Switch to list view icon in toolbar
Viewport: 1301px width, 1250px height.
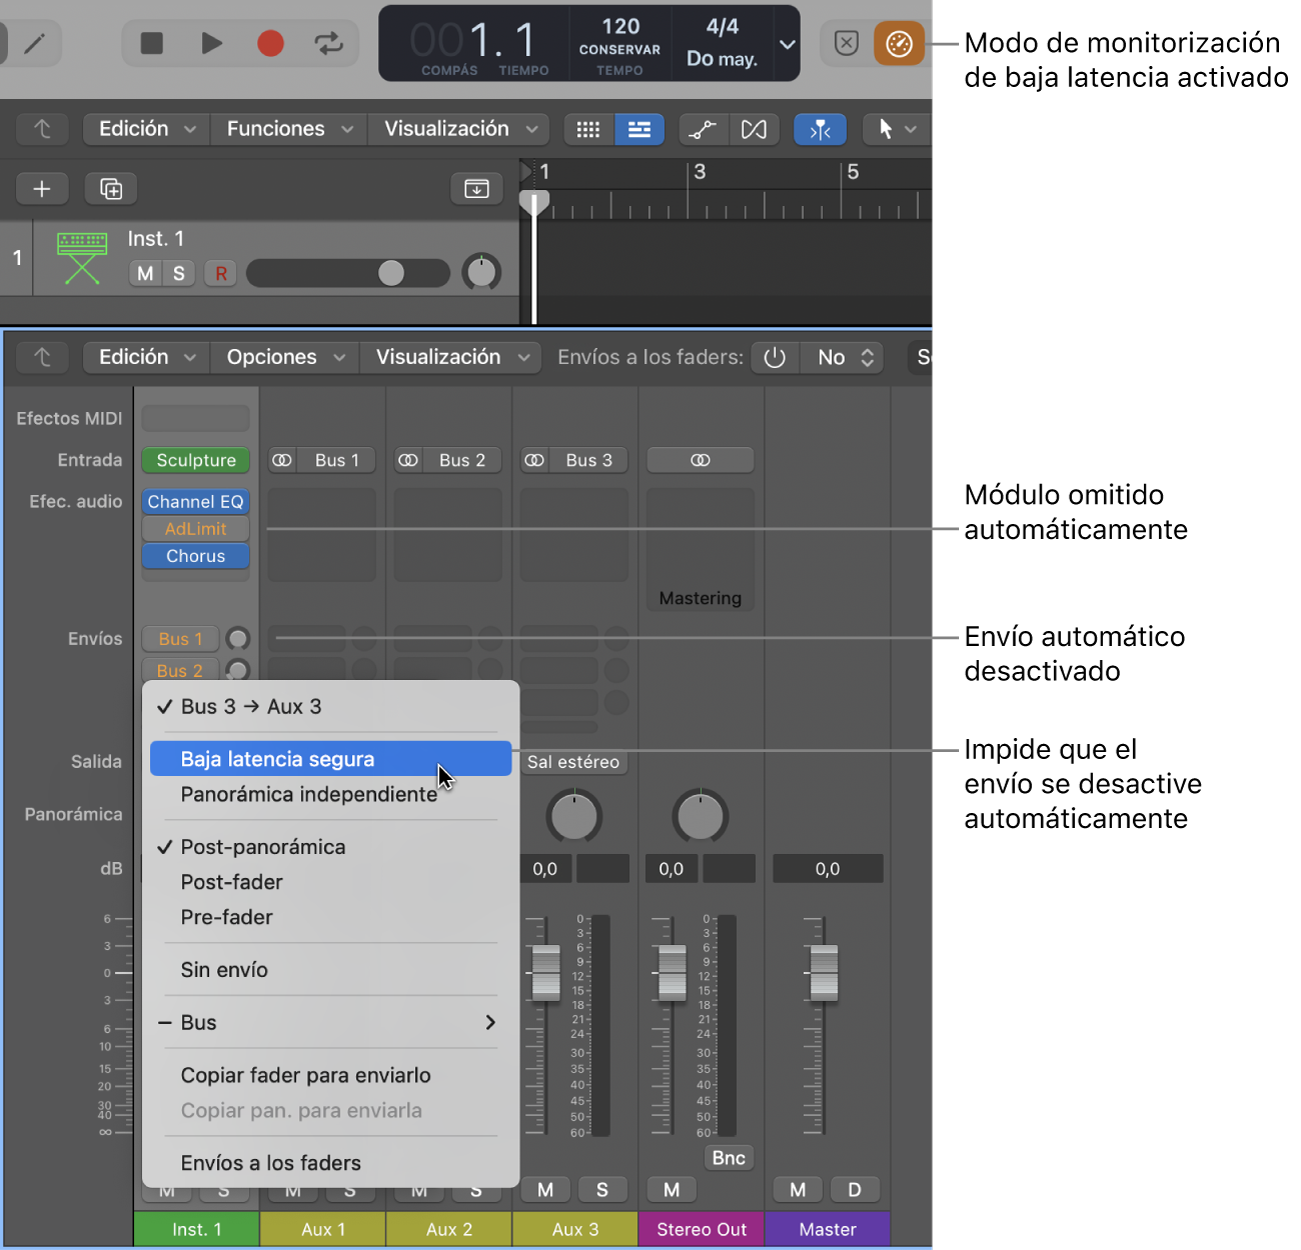[639, 130]
